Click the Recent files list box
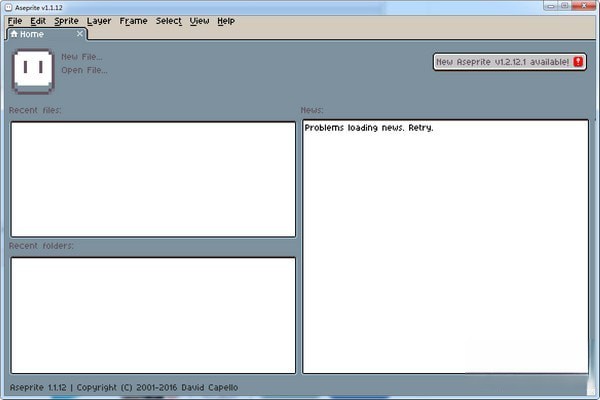Screen dimensions: 600x400 coord(153,179)
